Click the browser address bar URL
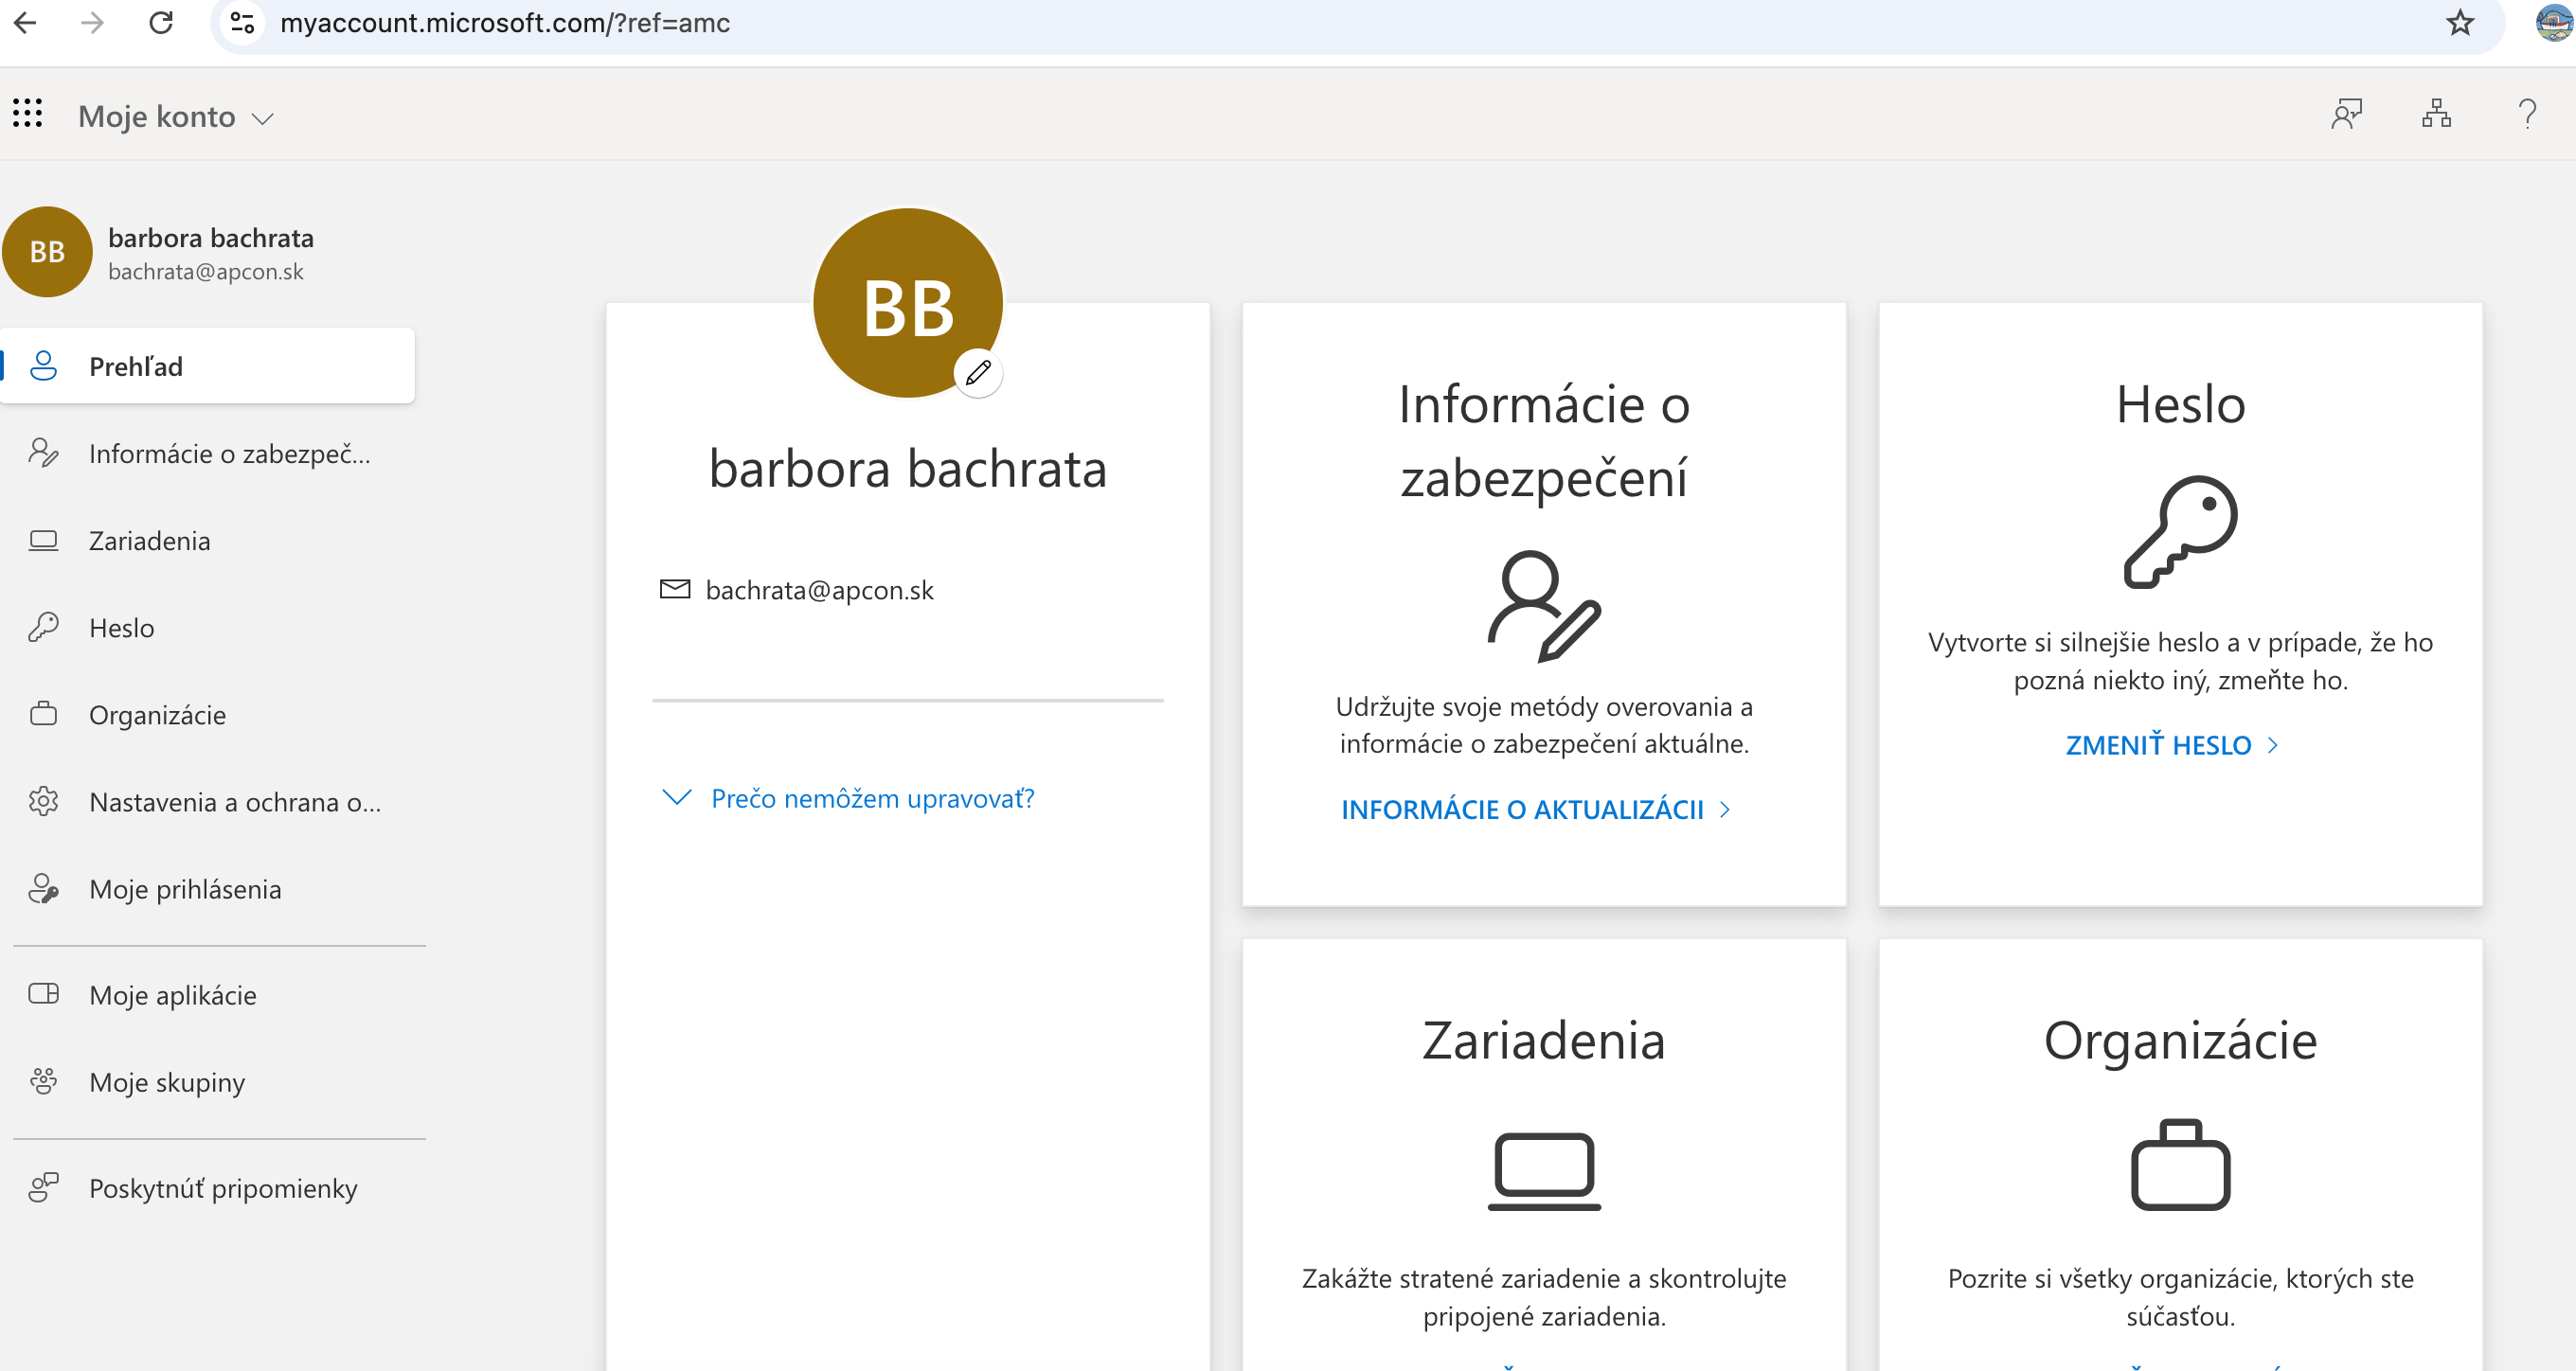 (505, 23)
